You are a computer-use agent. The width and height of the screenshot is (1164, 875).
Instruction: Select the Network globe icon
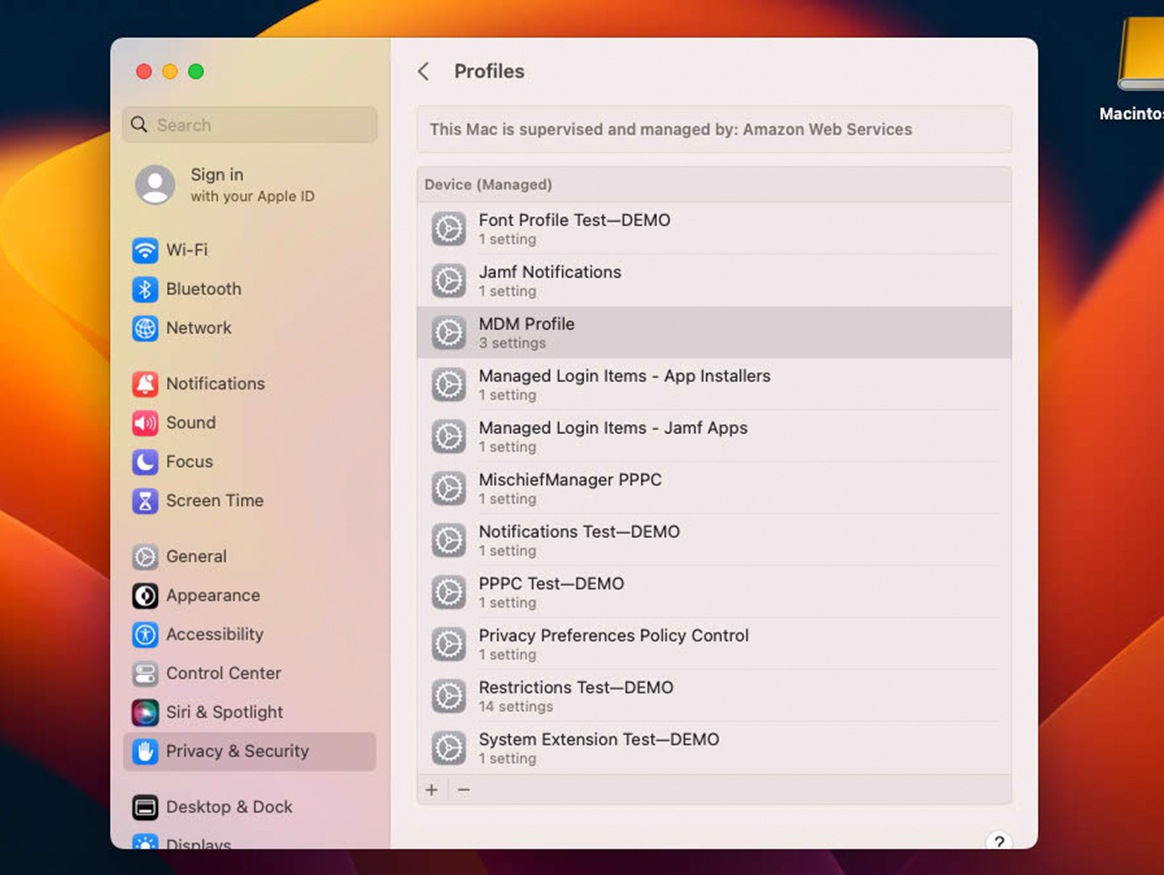[145, 328]
